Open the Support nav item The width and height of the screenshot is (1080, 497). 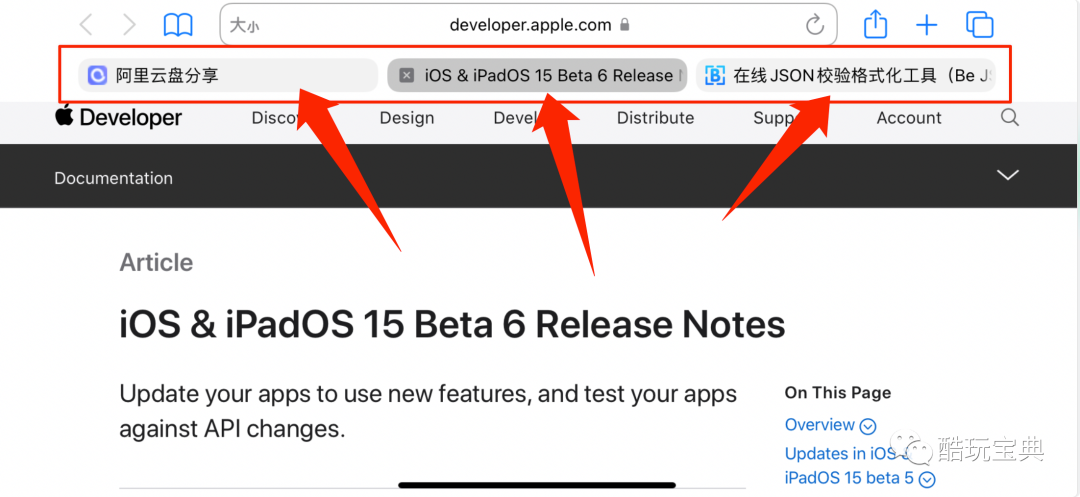coord(778,118)
